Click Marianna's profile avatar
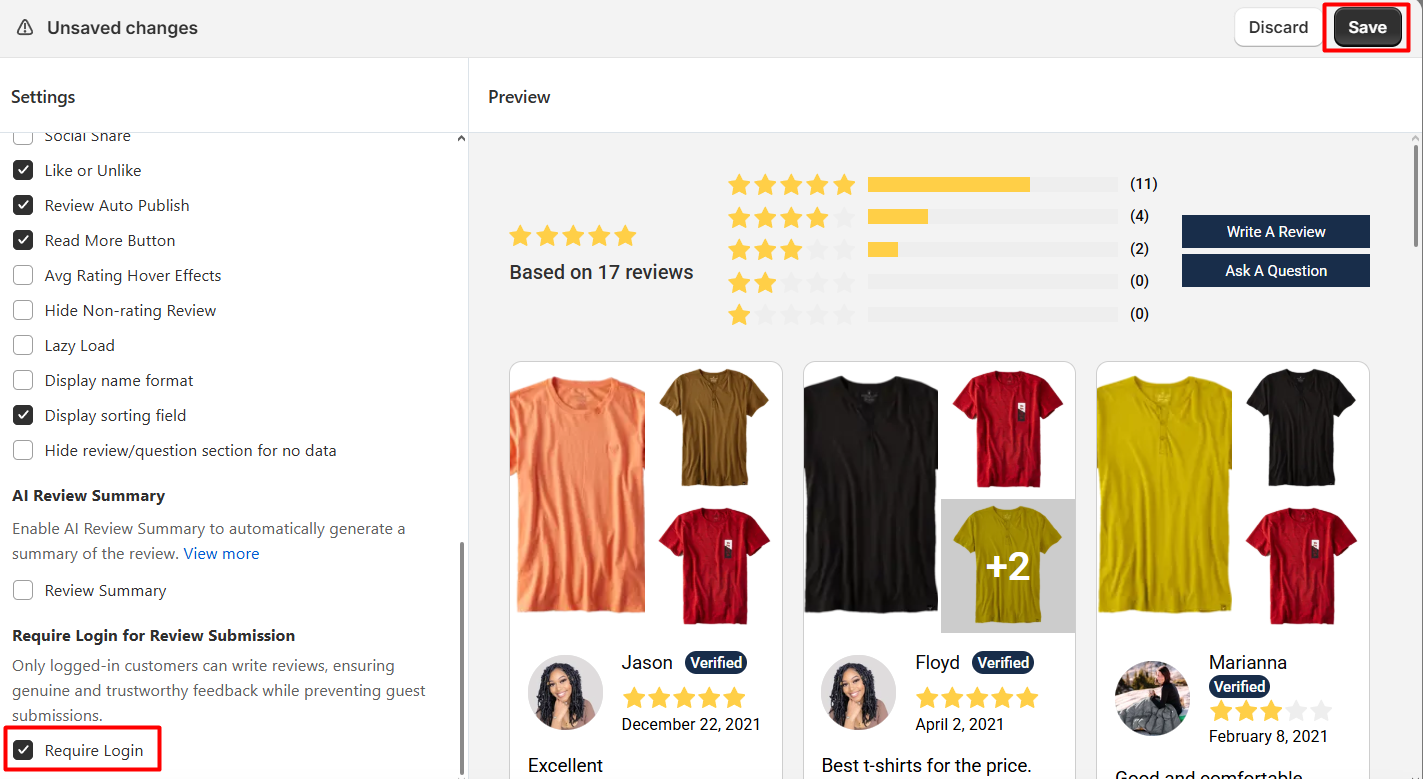The image size is (1423, 779). click(x=1152, y=698)
